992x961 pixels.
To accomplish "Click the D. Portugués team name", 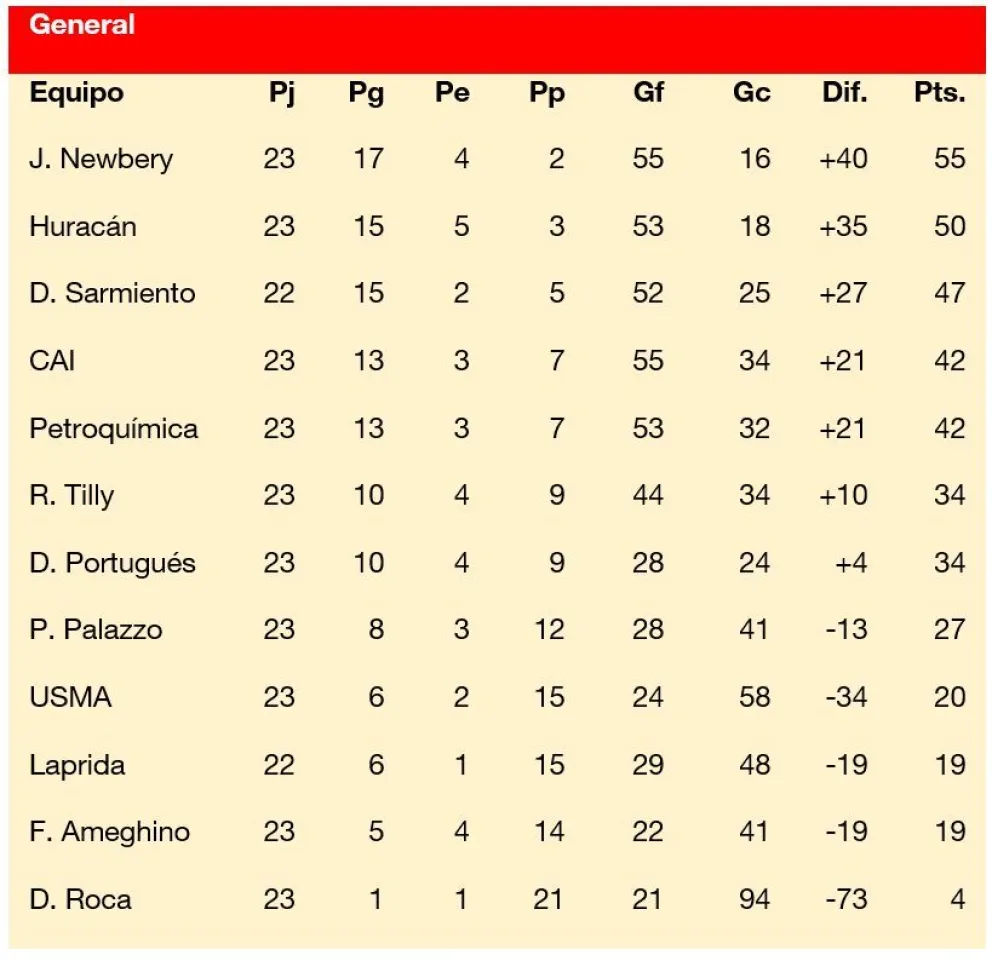I will [112, 563].
